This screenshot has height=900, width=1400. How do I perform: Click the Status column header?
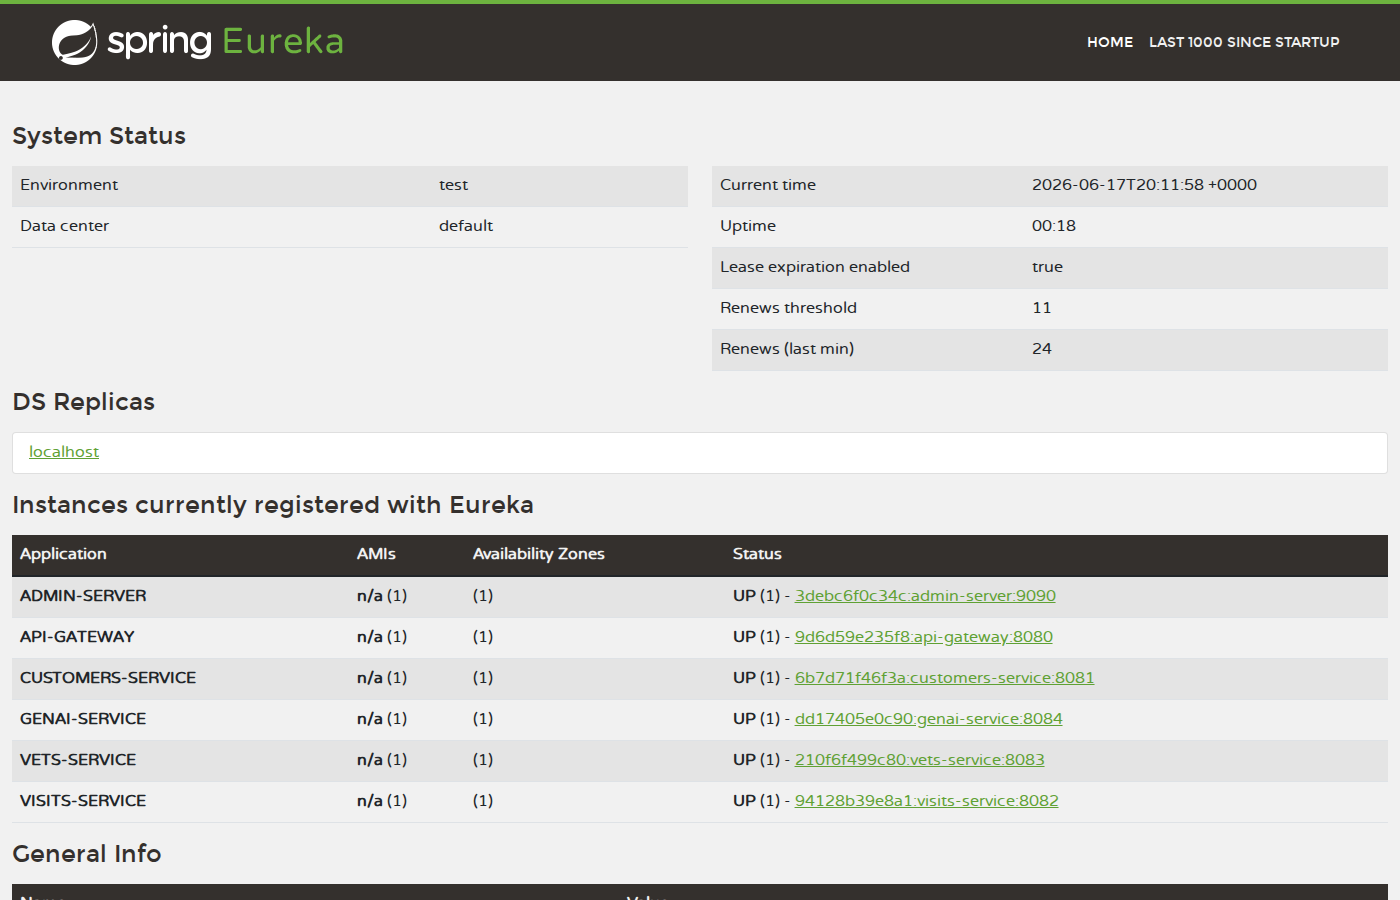[757, 554]
